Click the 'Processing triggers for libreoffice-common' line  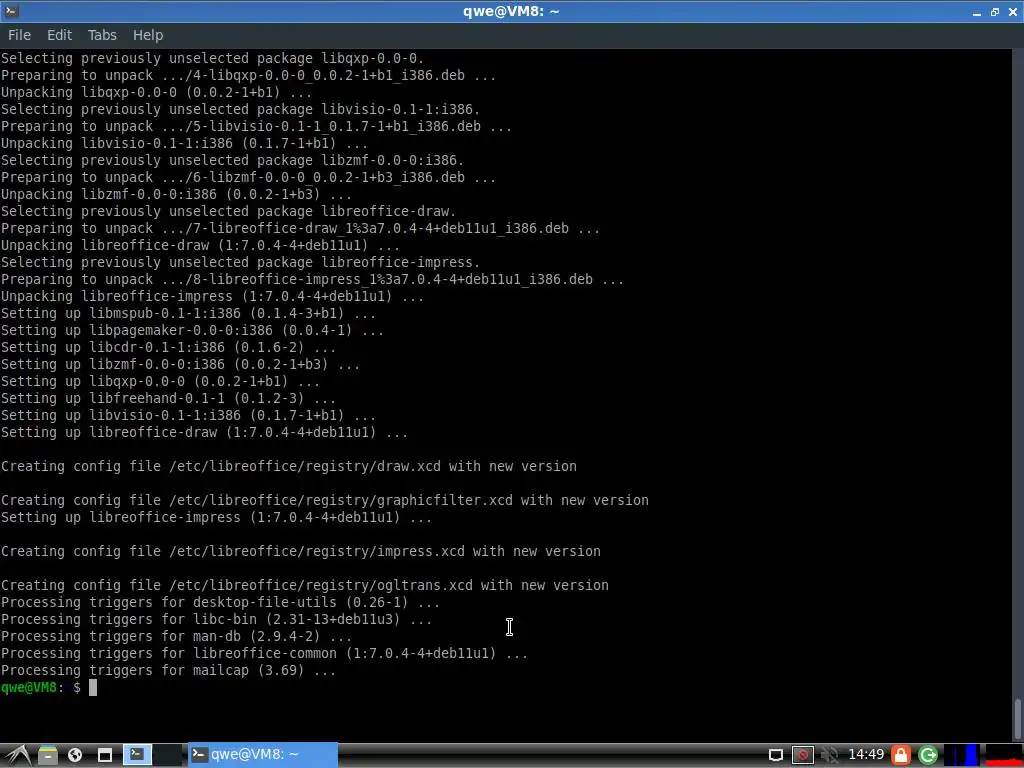click(264, 654)
